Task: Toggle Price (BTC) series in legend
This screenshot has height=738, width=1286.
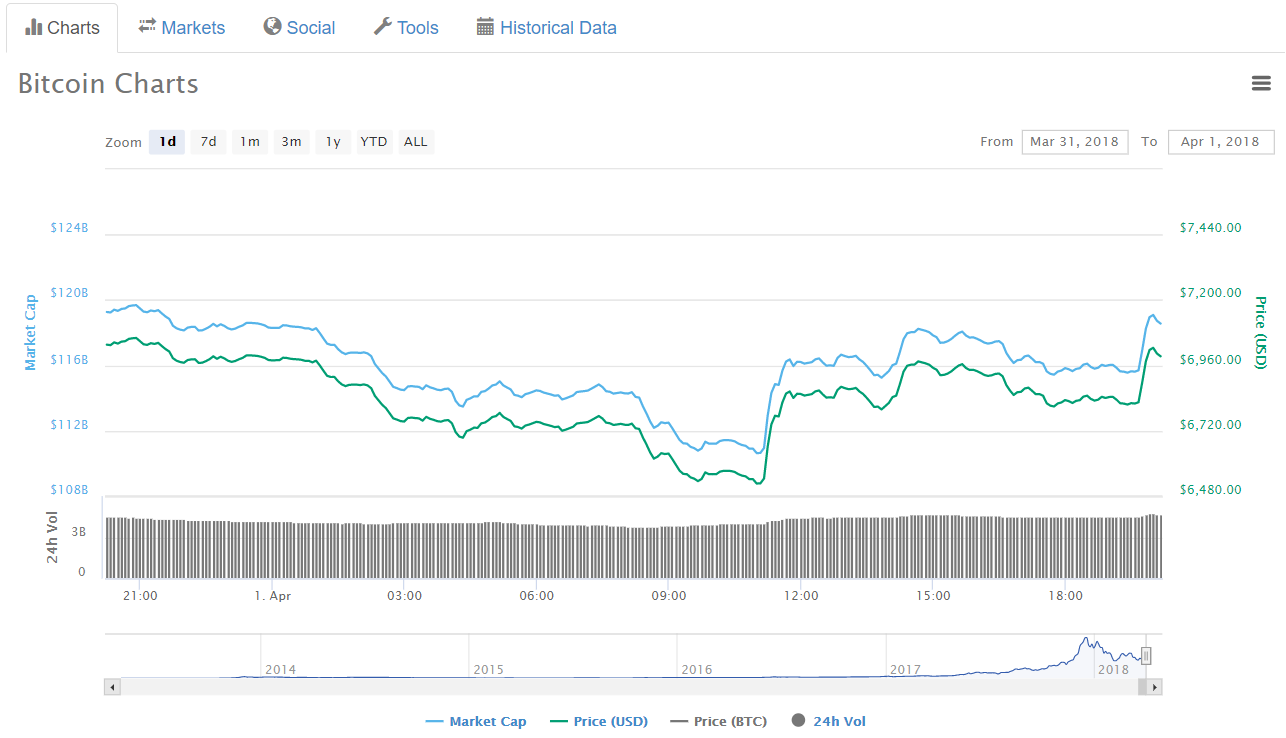Action: (721, 721)
